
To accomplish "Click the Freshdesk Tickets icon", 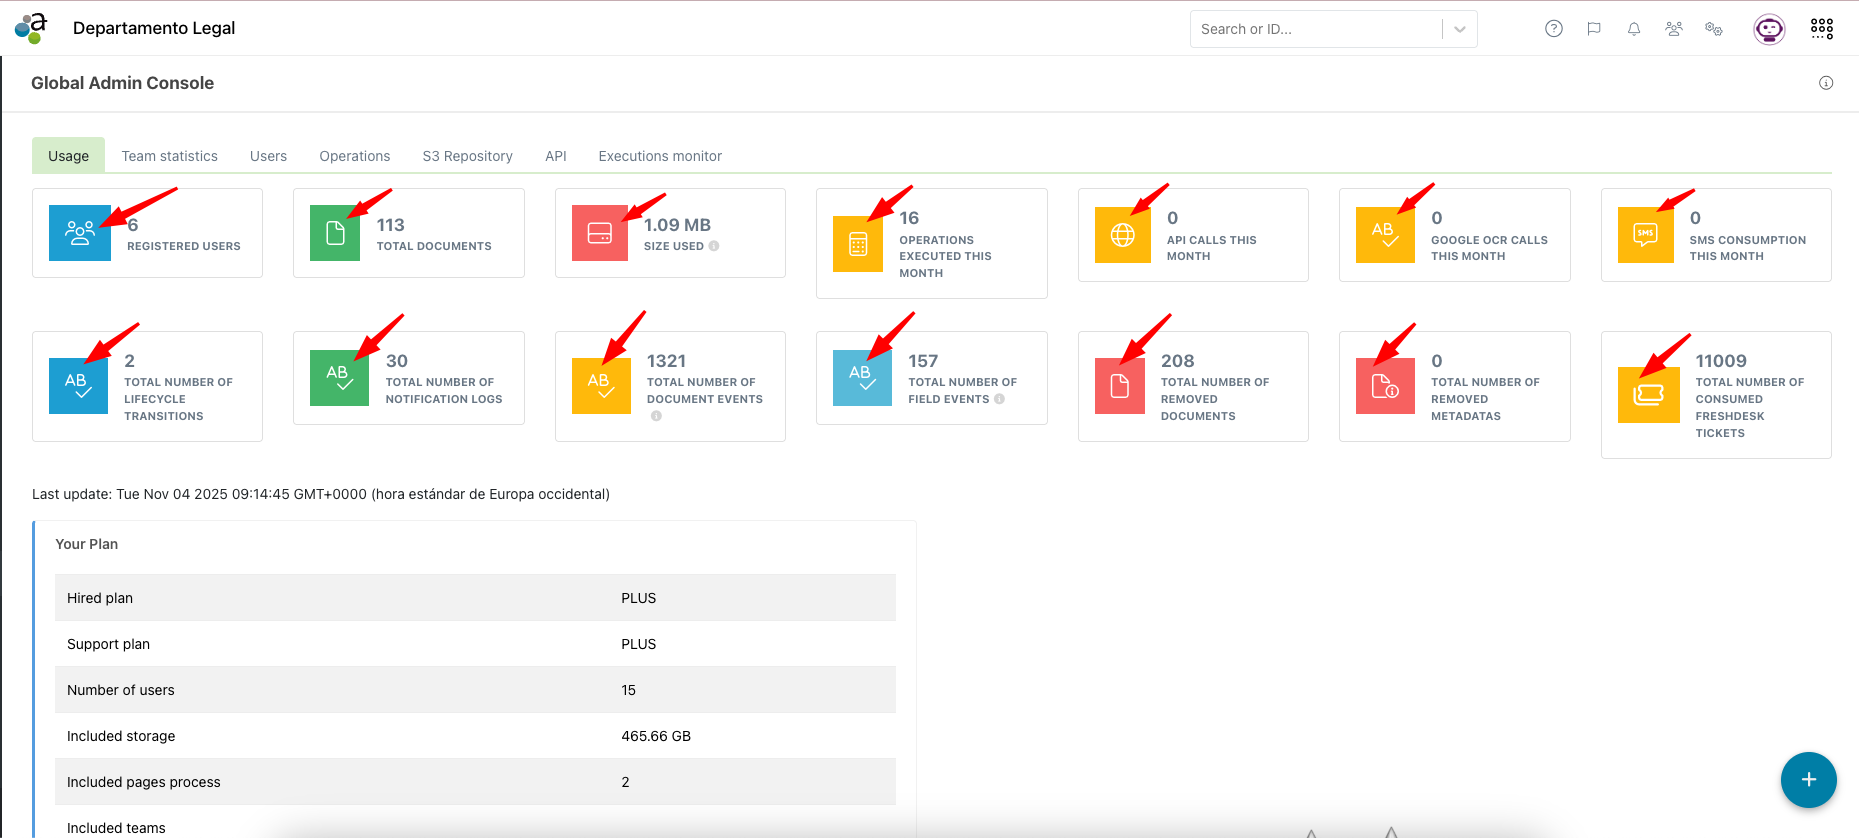I will (x=1648, y=395).
